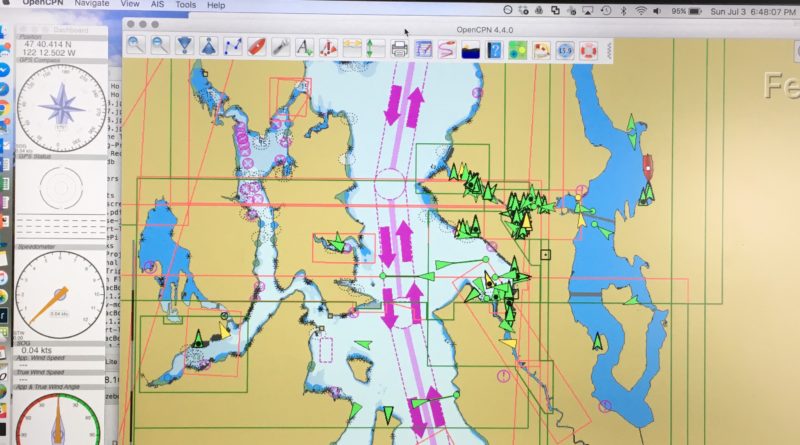Click the Man Overboard lifebuoy icon
Image resolution: width=800 pixels, height=445 pixels.
[x=588, y=48]
